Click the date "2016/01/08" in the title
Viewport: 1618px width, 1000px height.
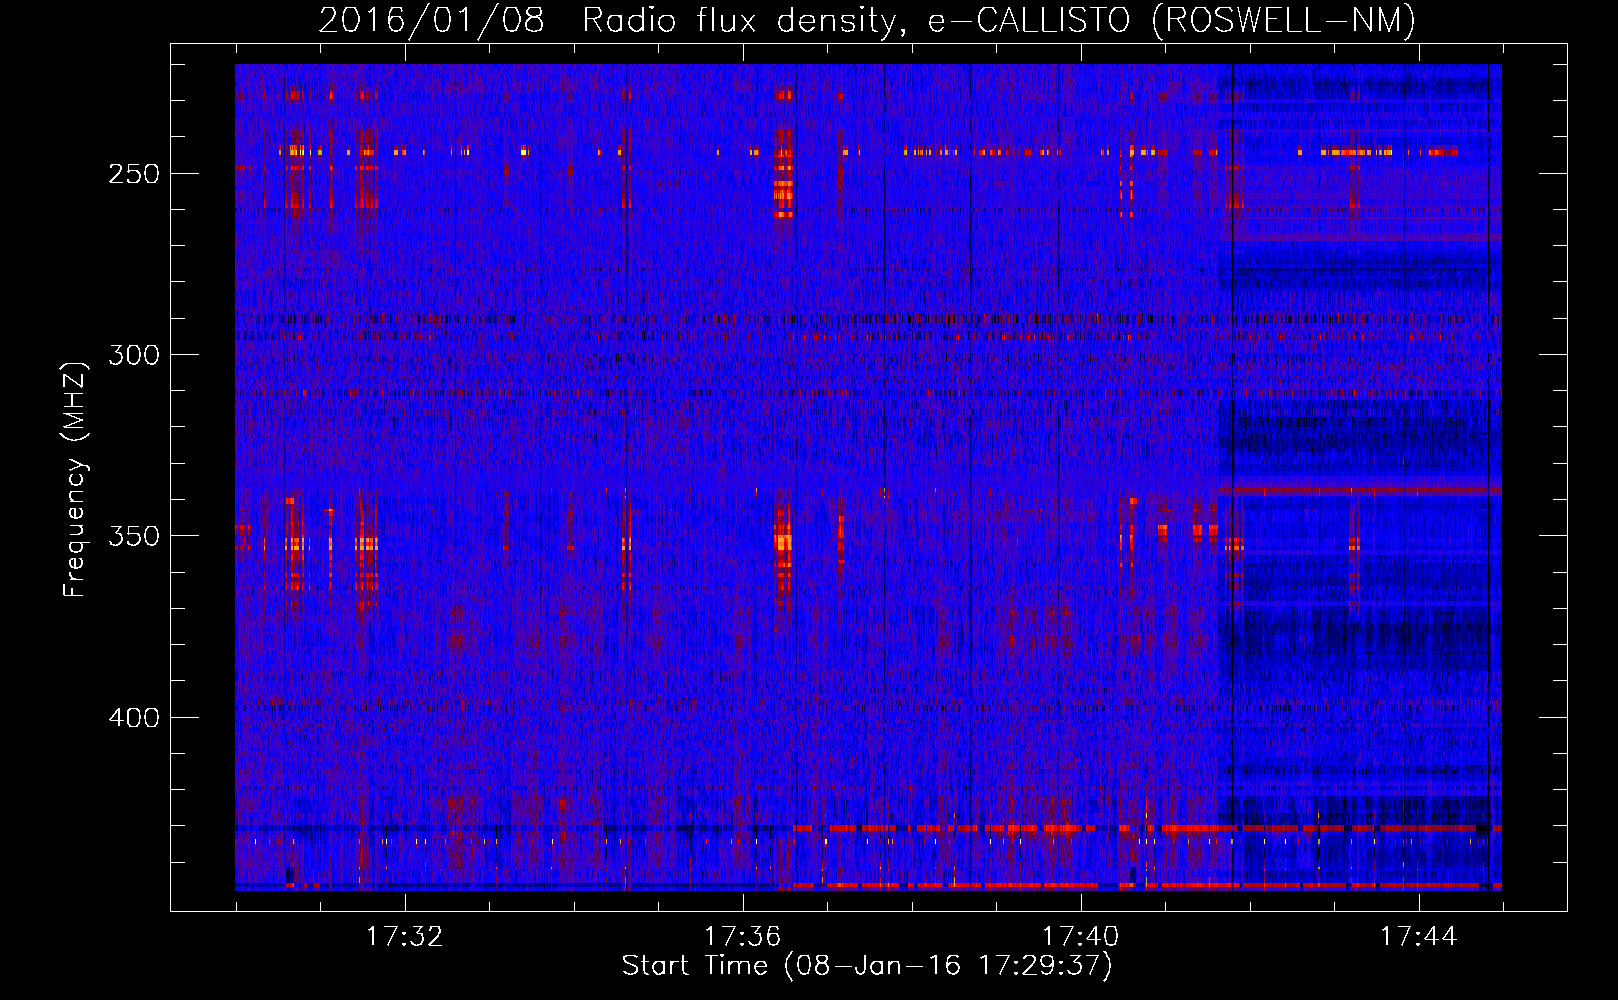point(431,20)
